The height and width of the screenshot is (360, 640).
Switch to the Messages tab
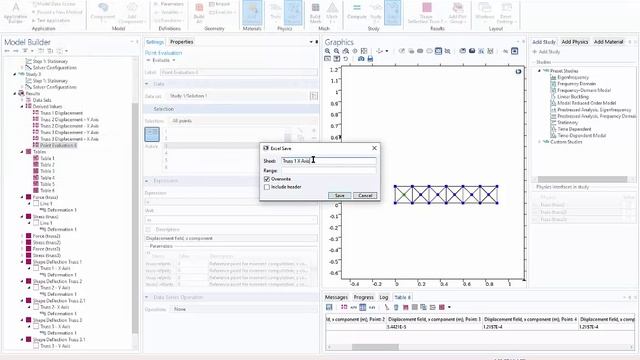click(336, 297)
